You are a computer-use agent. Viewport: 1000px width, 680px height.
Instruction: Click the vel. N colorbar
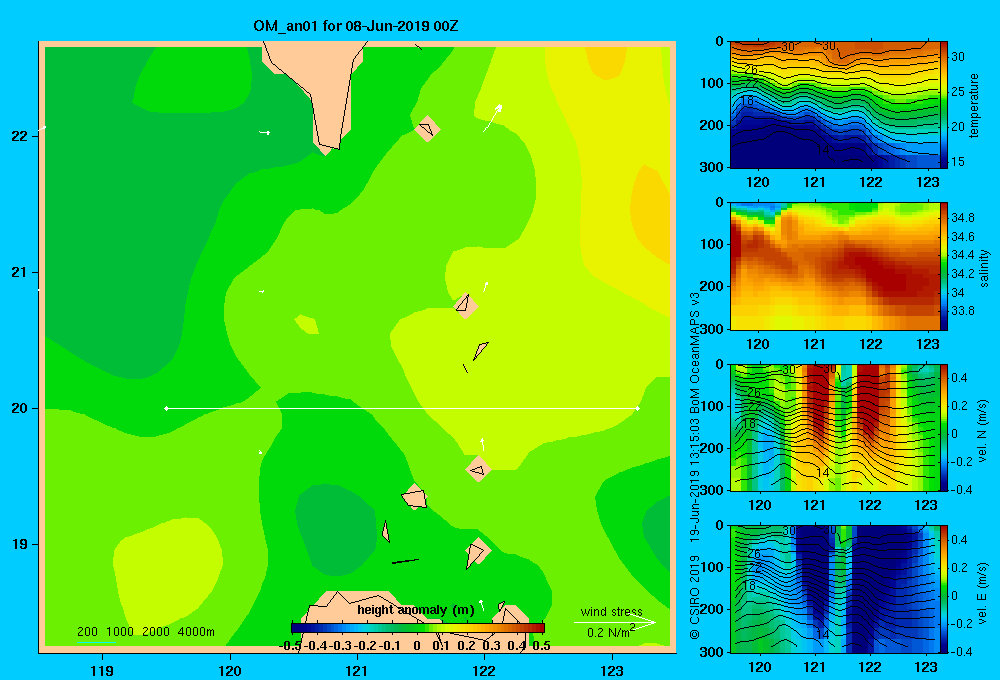[x=944, y=427]
